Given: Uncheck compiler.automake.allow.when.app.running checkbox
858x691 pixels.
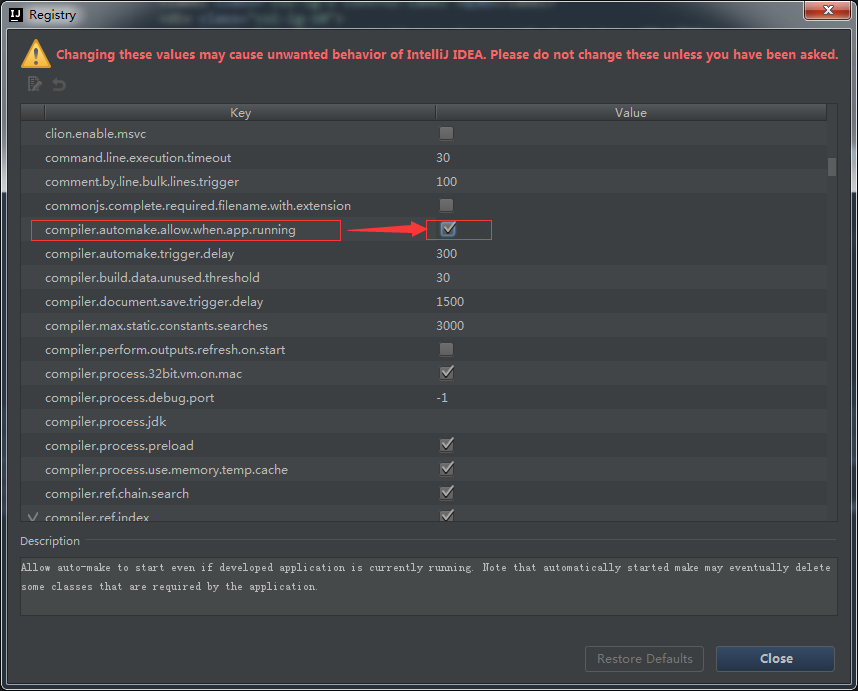Looking at the screenshot, I should point(448,229).
